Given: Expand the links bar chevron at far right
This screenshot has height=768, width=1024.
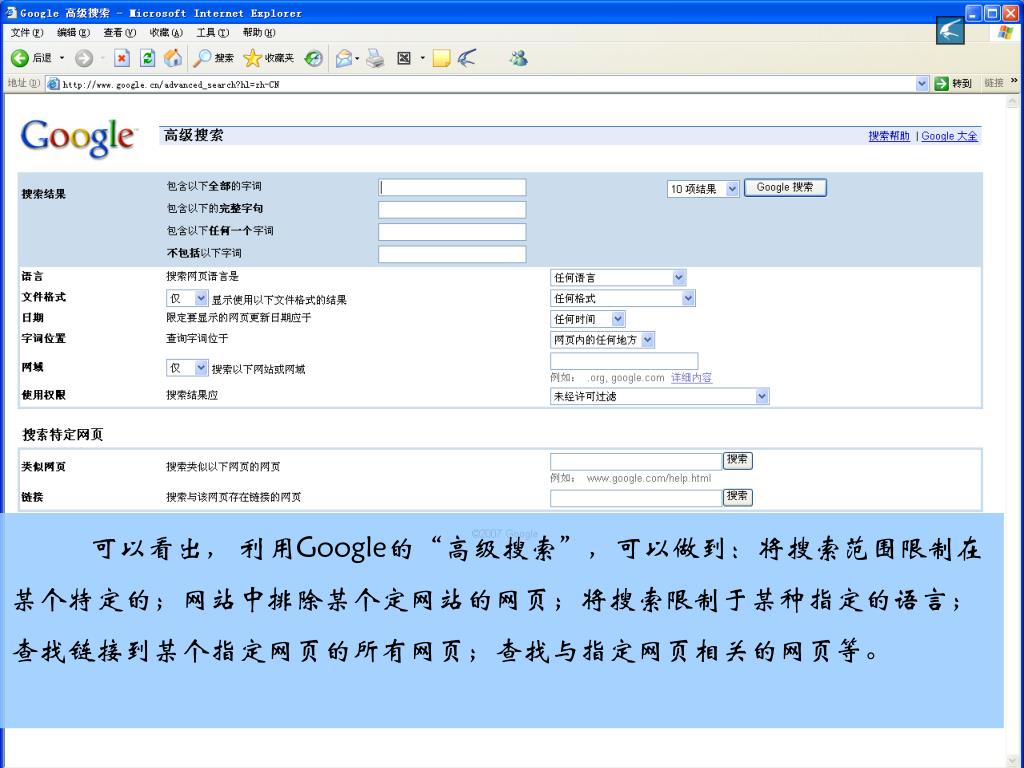Looking at the screenshot, I should 1014,81.
